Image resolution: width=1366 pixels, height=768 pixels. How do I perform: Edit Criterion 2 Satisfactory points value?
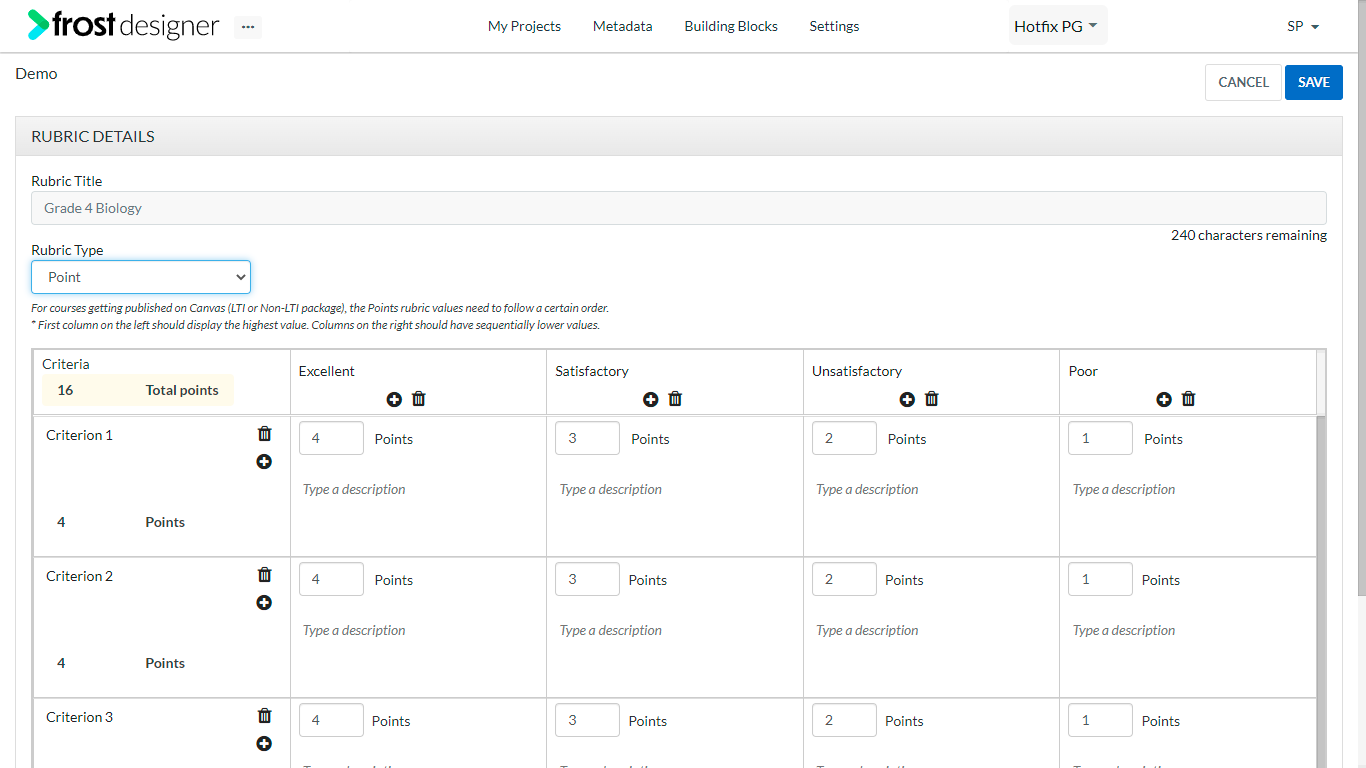[x=587, y=579]
